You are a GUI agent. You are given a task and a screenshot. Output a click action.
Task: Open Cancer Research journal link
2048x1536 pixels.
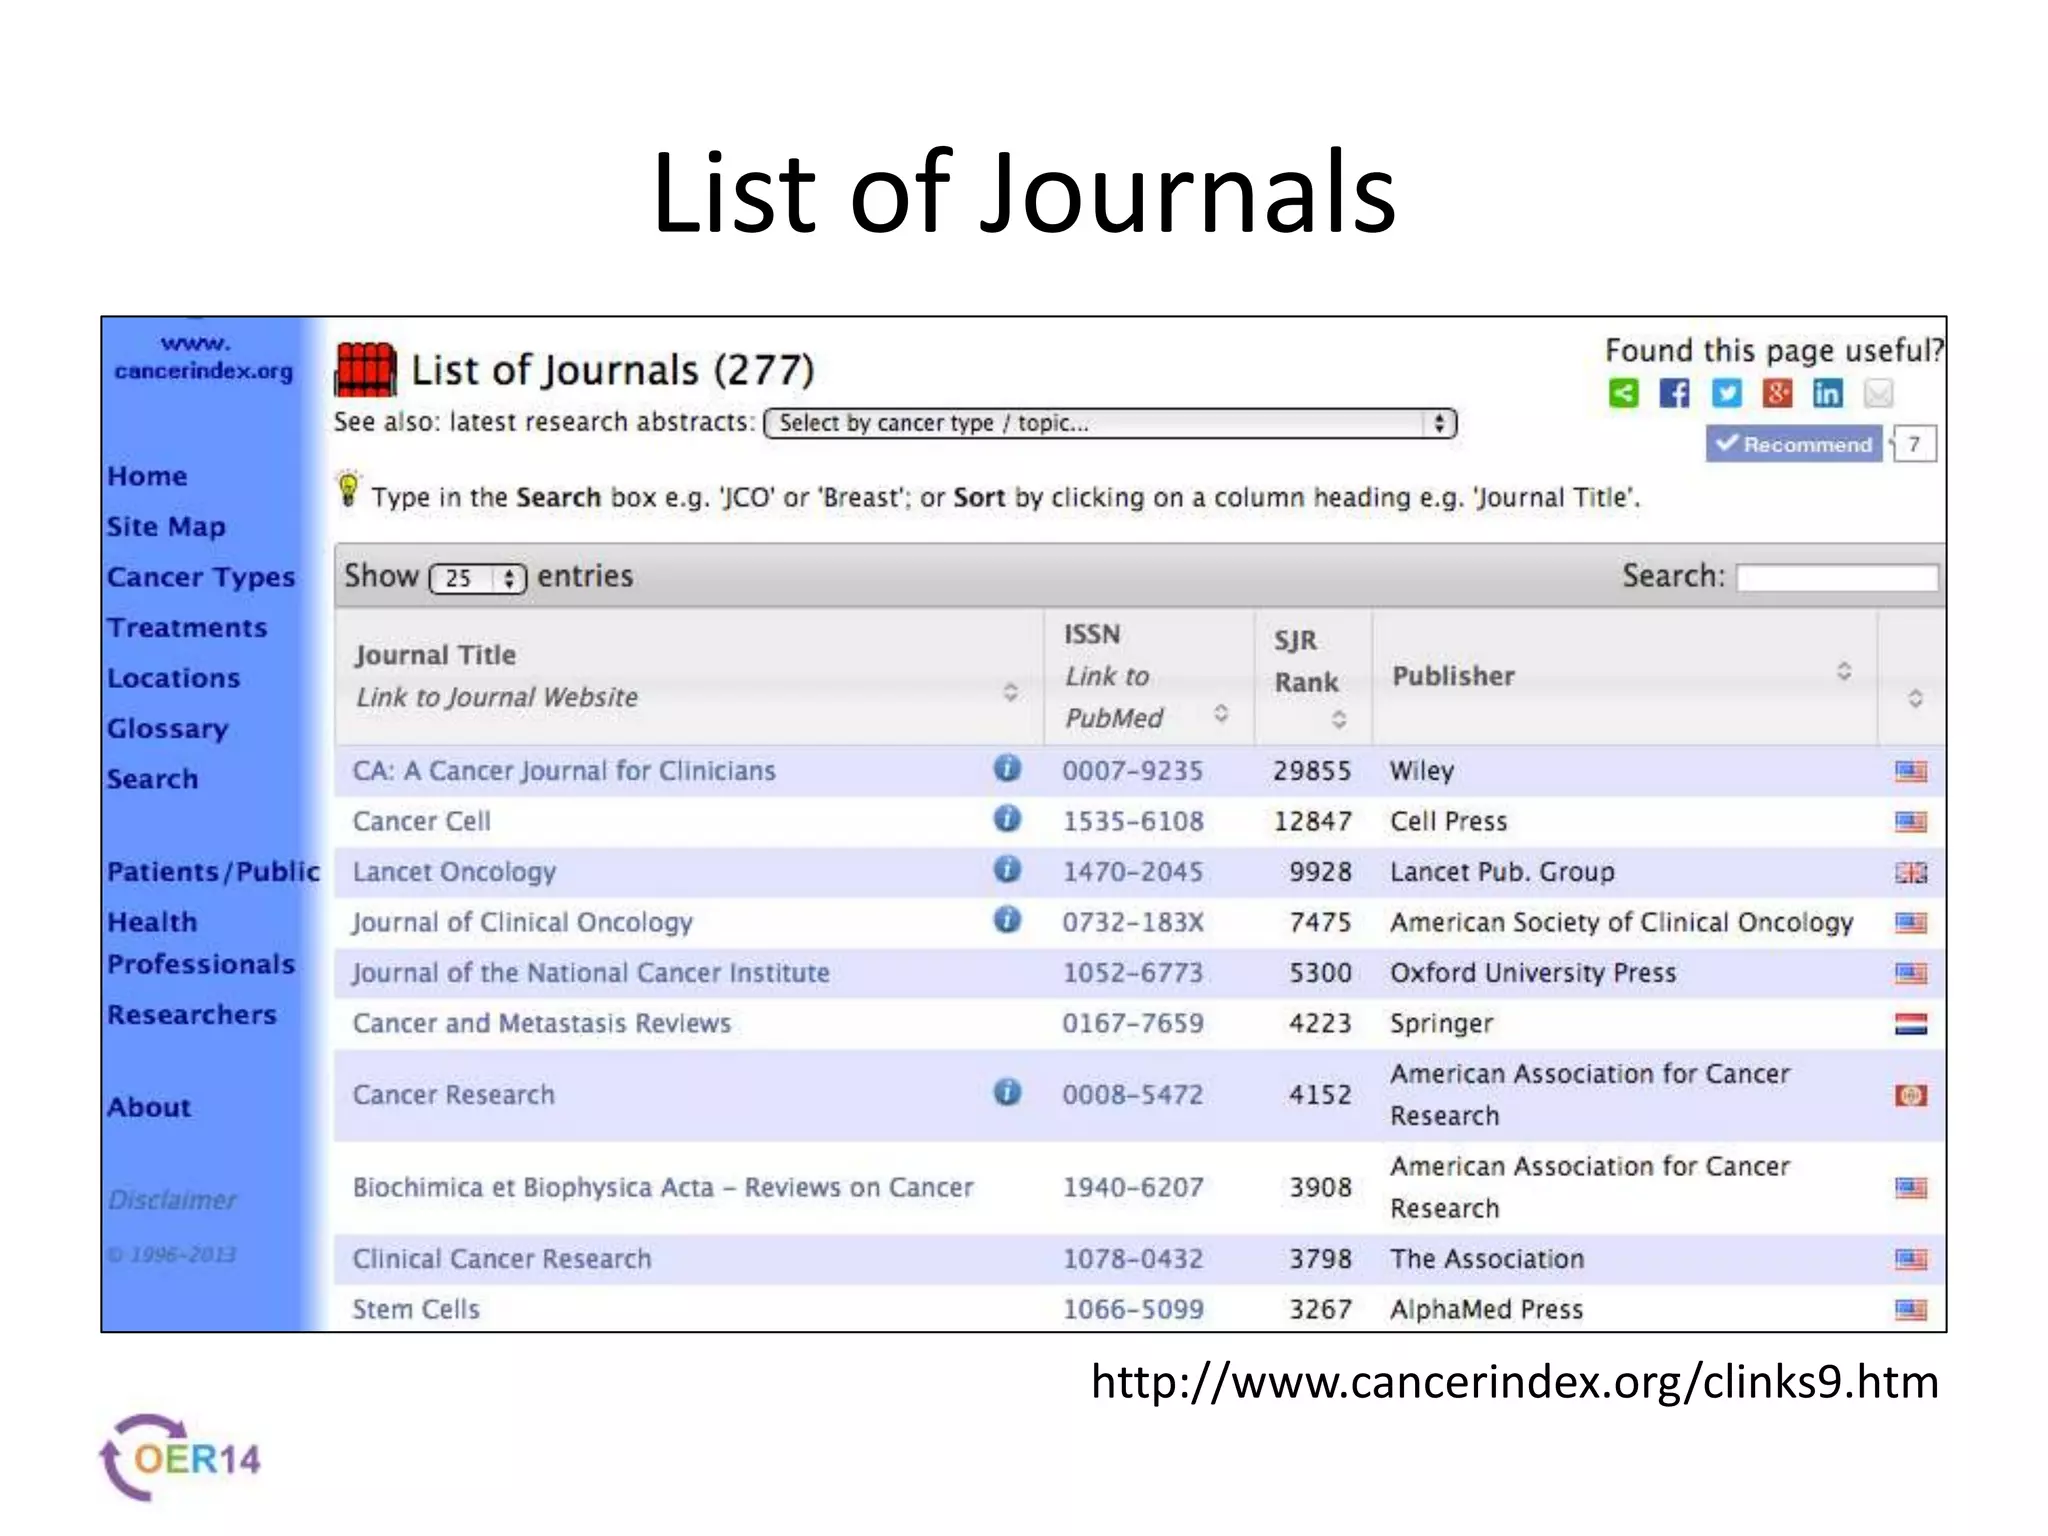click(x=453, y=1095)
